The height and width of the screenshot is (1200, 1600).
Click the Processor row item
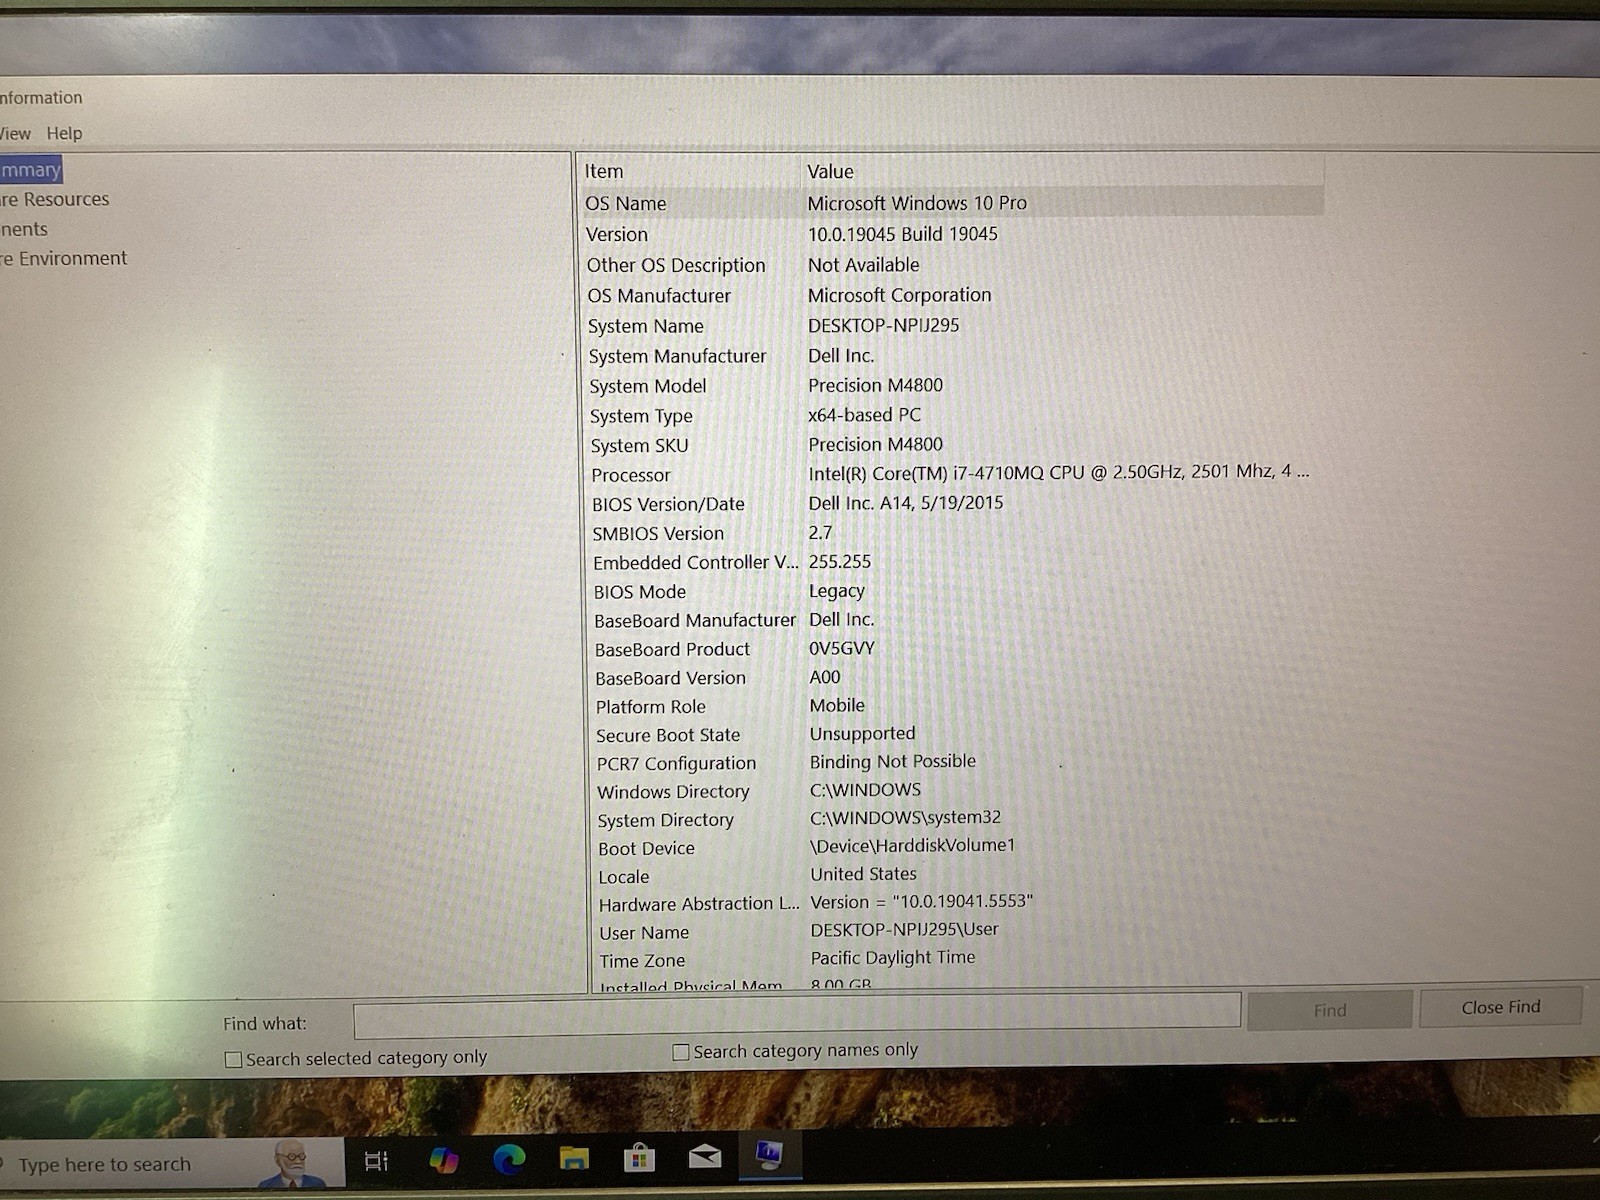click(x=631, y=475)
